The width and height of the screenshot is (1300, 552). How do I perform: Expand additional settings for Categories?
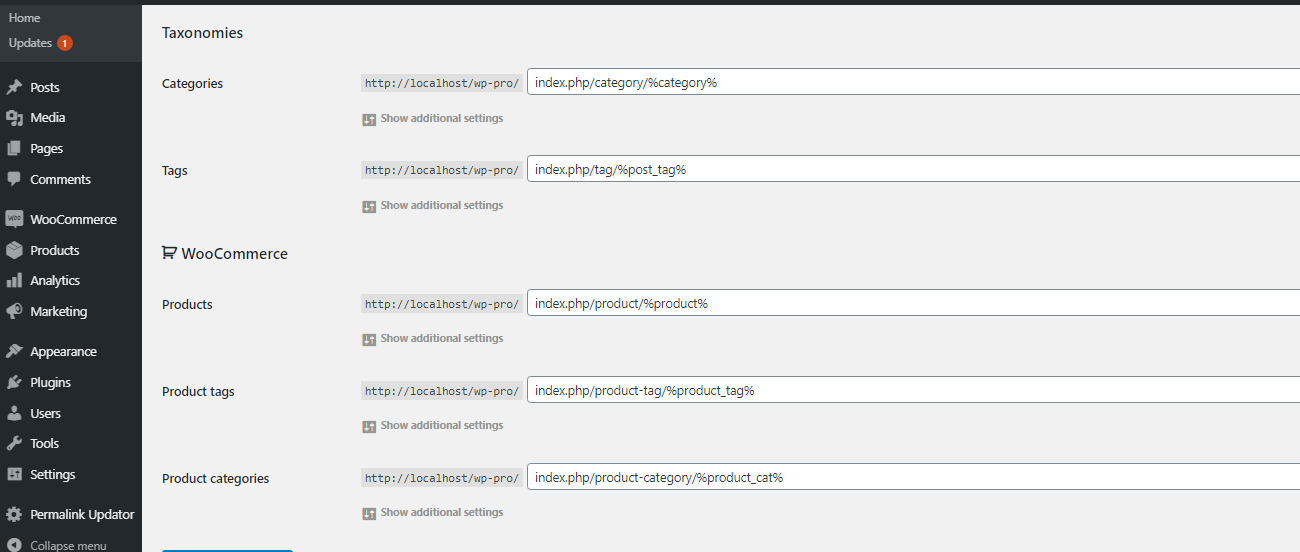point(442,118)
